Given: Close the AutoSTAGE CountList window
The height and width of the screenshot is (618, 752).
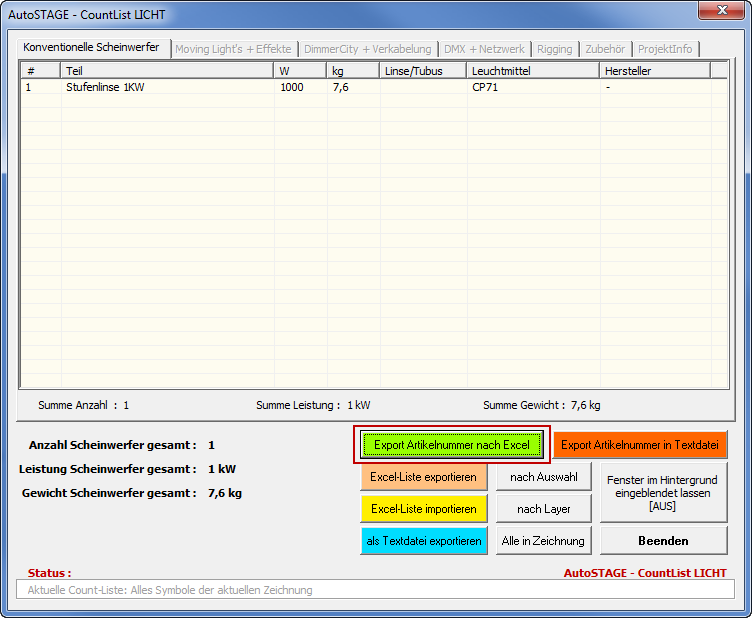Looking at the screenshot, I should [x=719, y=12].
